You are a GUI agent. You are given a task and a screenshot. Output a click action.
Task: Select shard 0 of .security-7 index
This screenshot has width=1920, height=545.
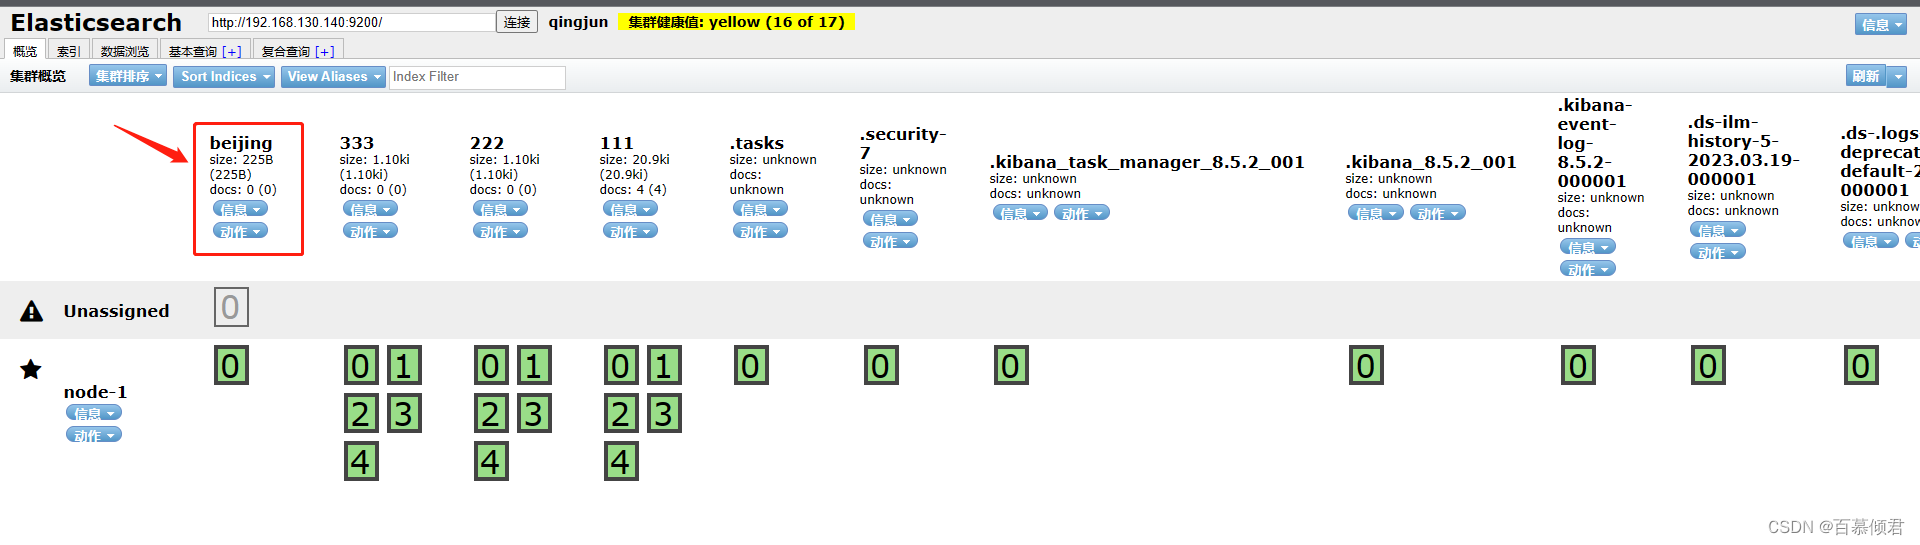click(881, 366)
